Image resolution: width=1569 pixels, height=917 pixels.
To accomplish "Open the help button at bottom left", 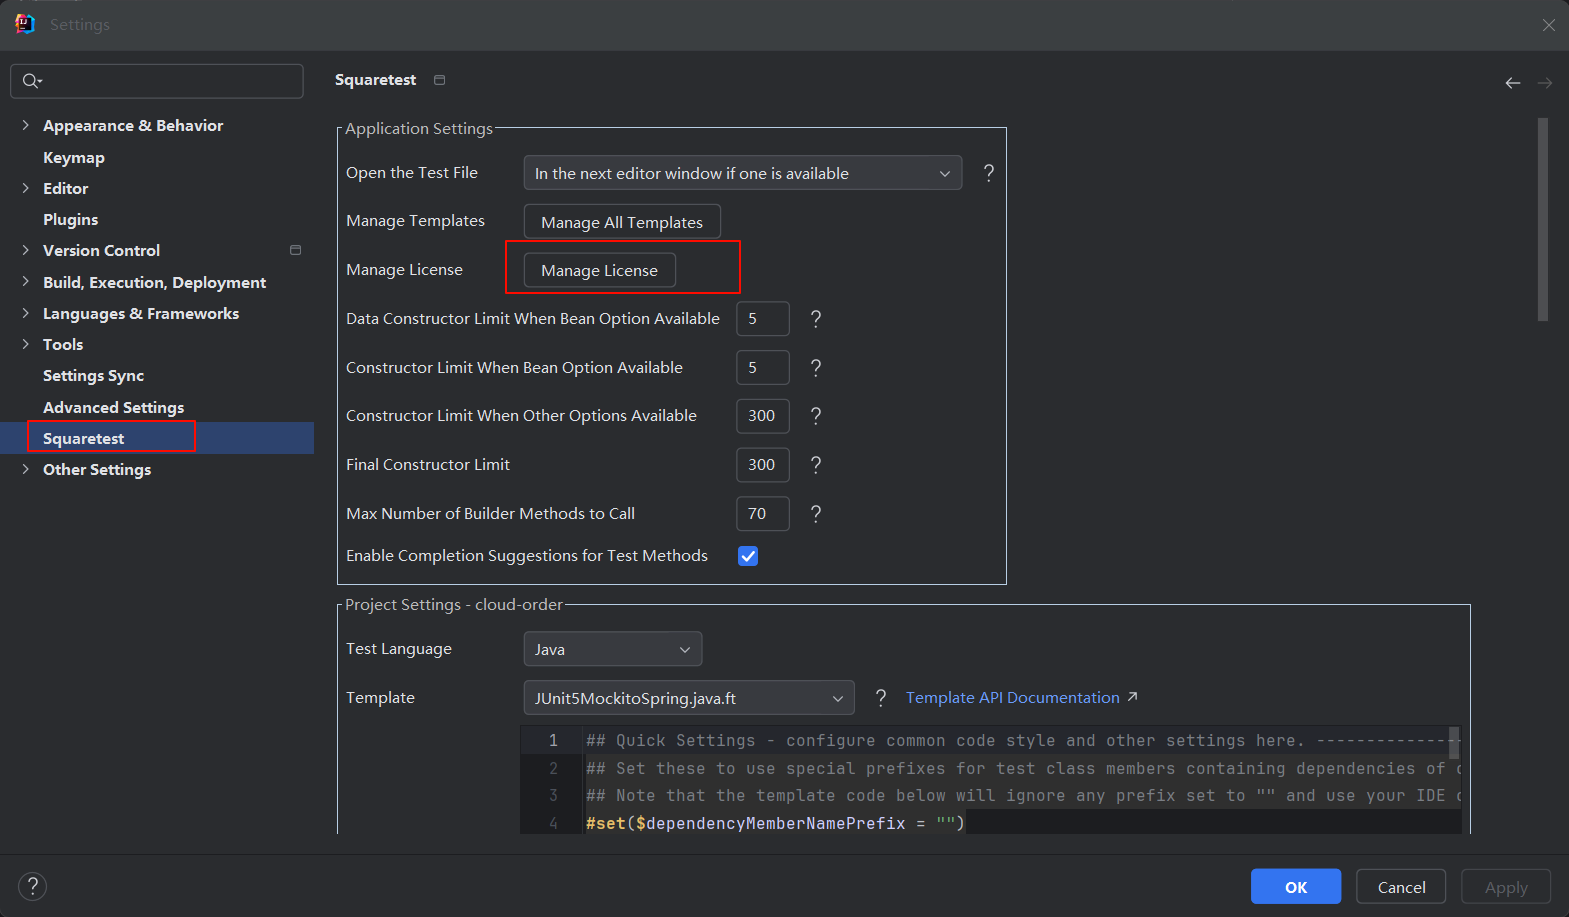I will pyautogui.click(x=32, y=886).
